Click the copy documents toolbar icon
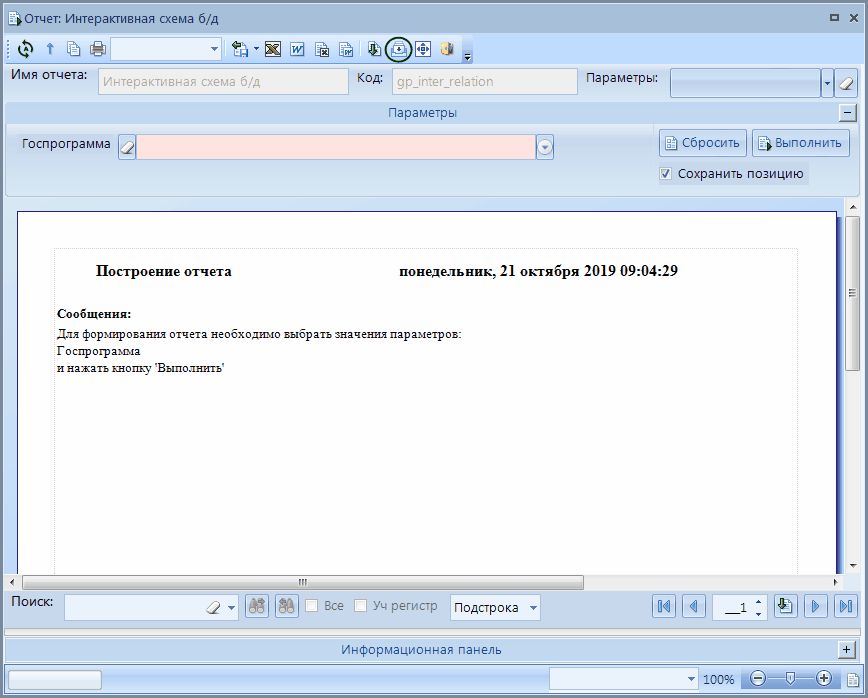The width and height of the screenshot is (868, 698). tap(73, 49)
